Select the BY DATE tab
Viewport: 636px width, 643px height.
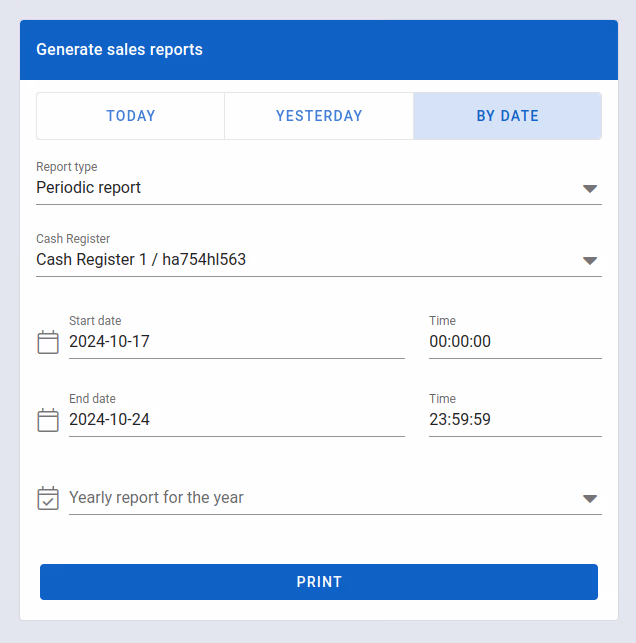[507, 116]
